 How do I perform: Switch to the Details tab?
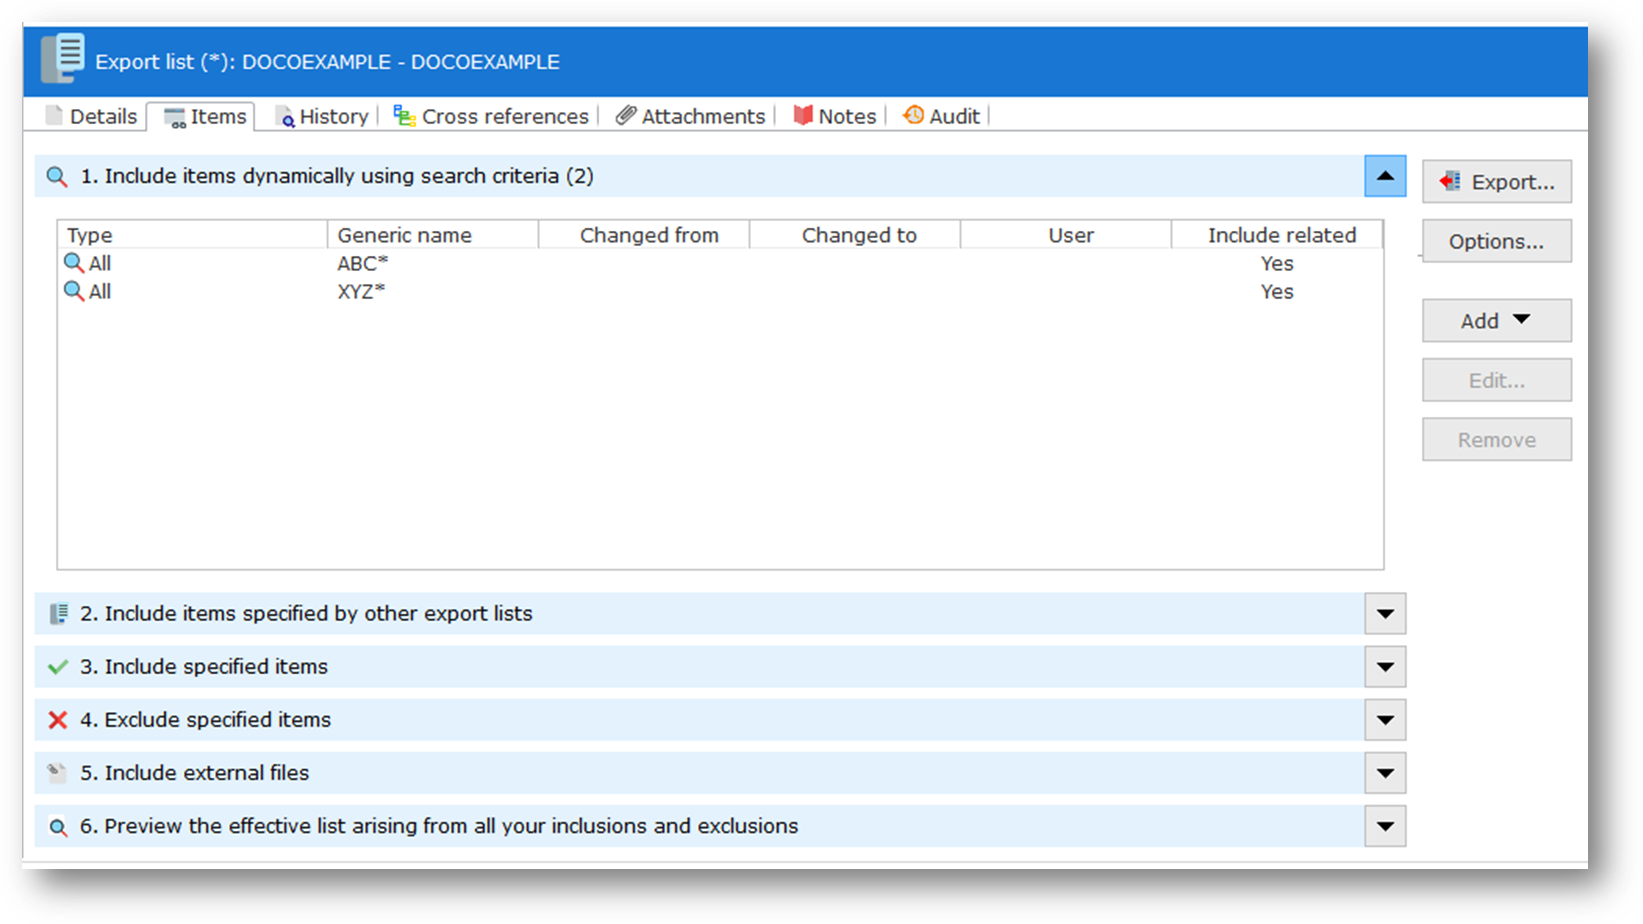(92, 117)
